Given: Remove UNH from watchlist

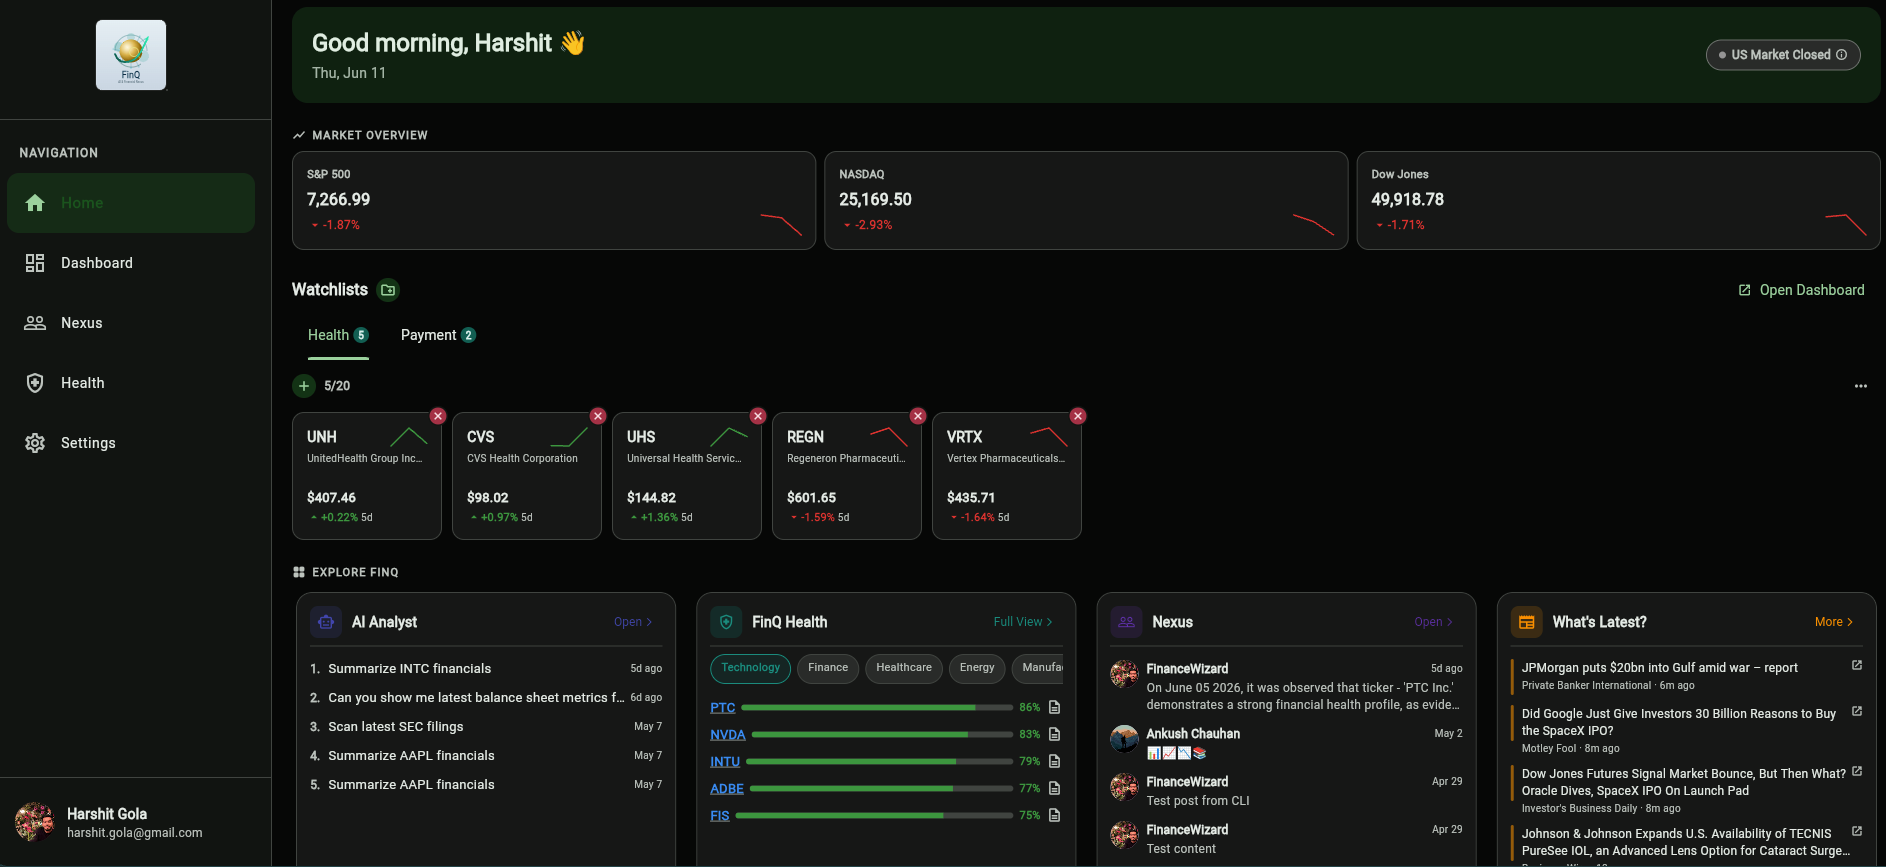Looking at the screenshot, I should tap(438, 416).
